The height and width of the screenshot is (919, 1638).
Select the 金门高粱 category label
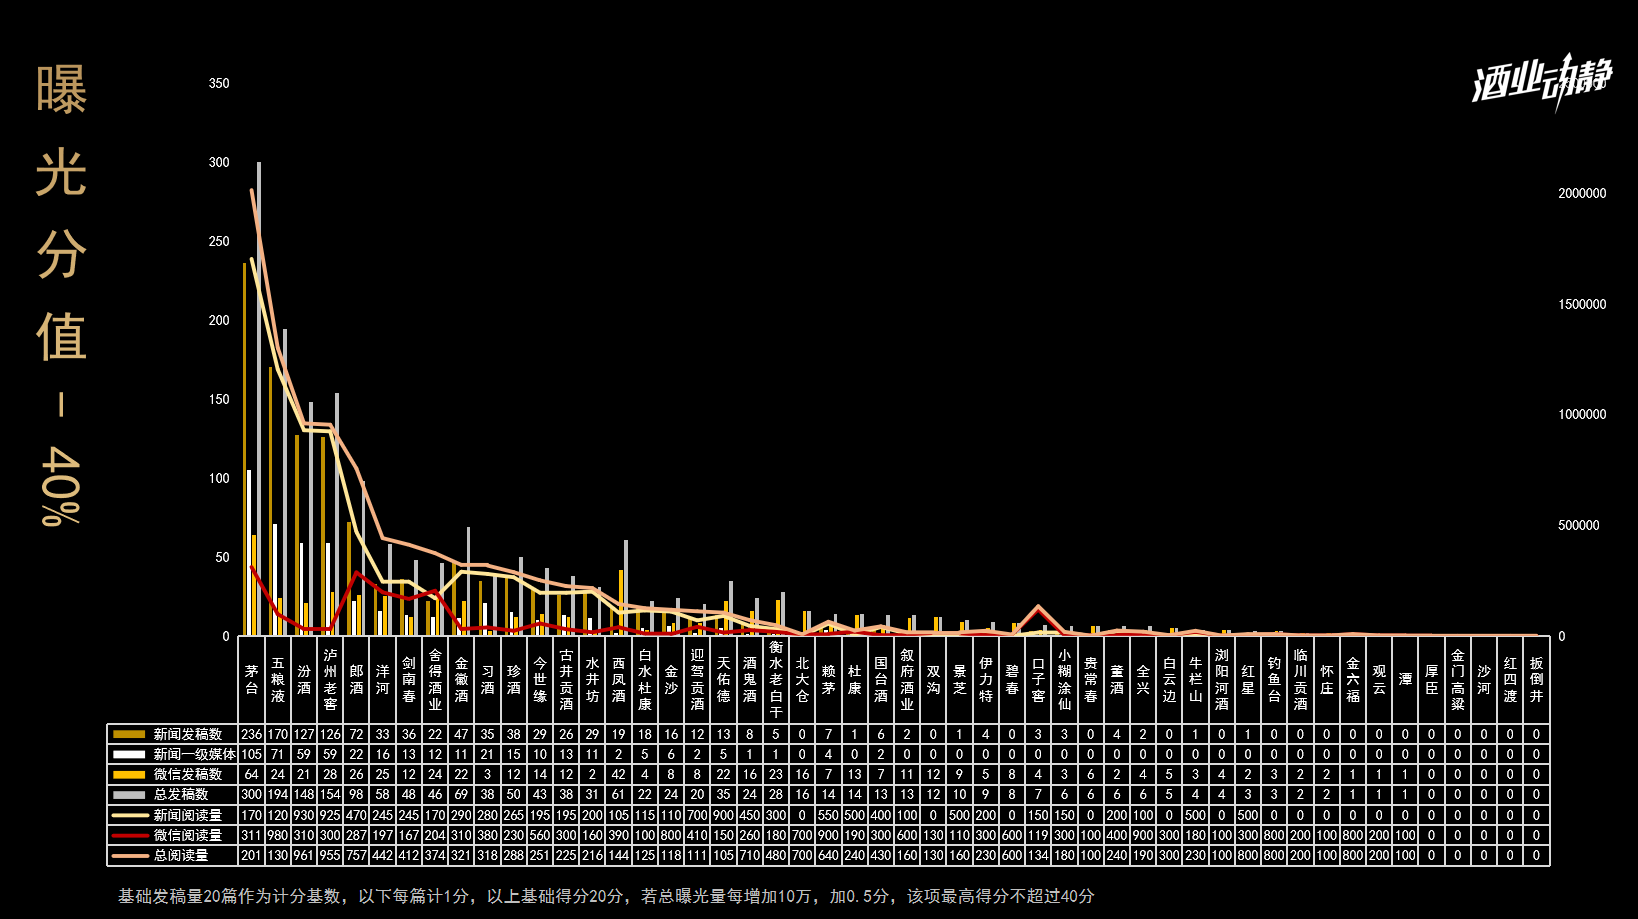[1458, 680]
